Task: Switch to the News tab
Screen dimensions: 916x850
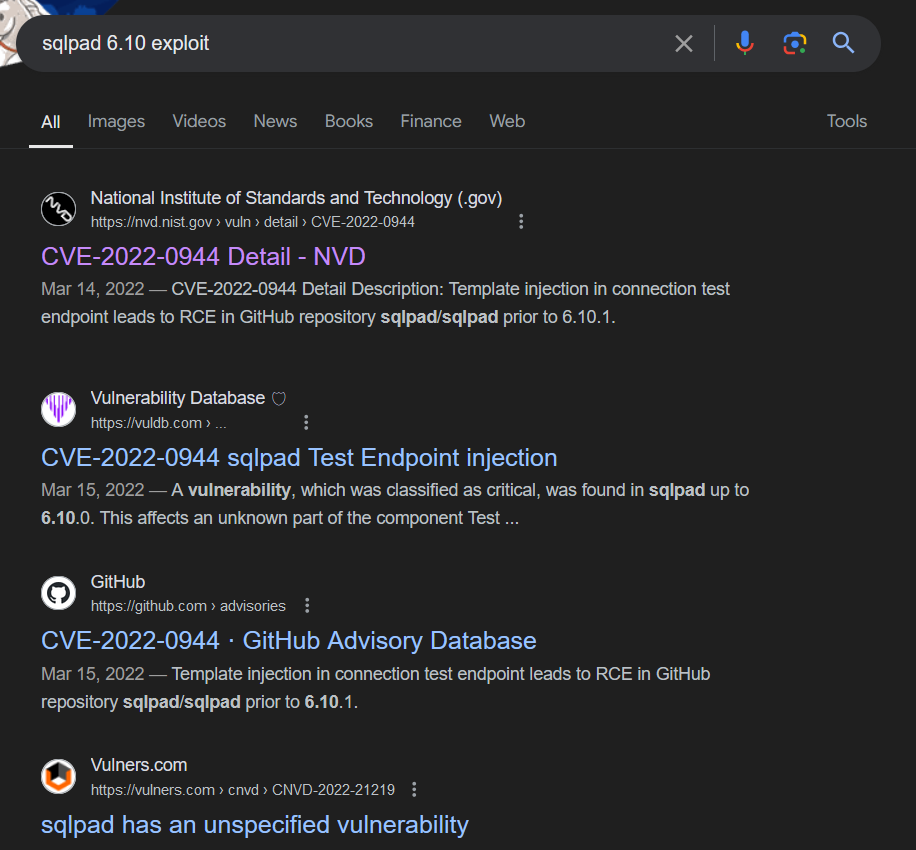Action: pyautogui.click(x=275, y=122)
